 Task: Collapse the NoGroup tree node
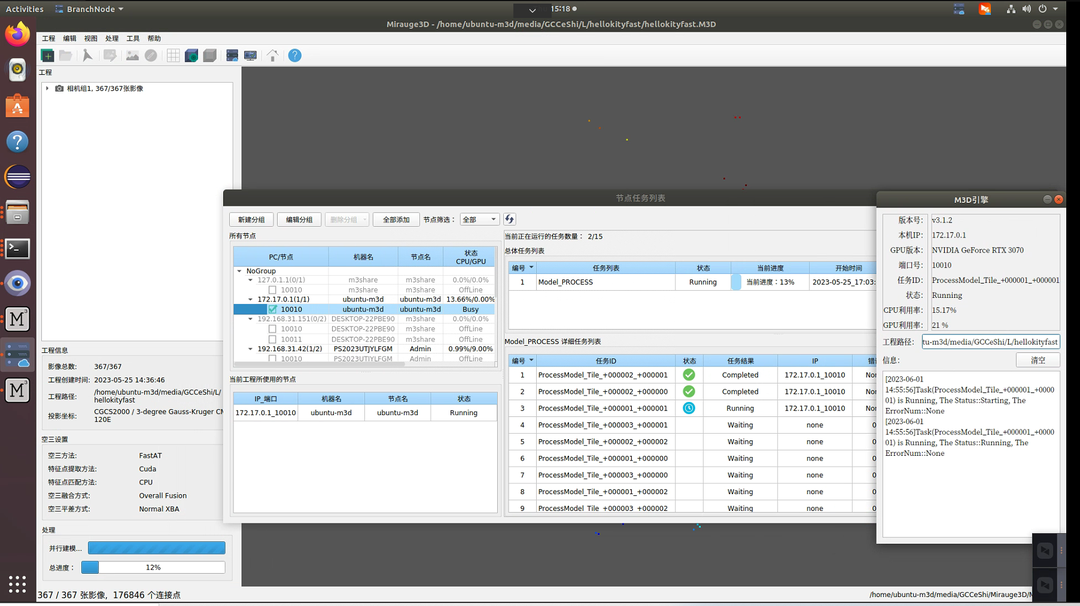point(239,271)
